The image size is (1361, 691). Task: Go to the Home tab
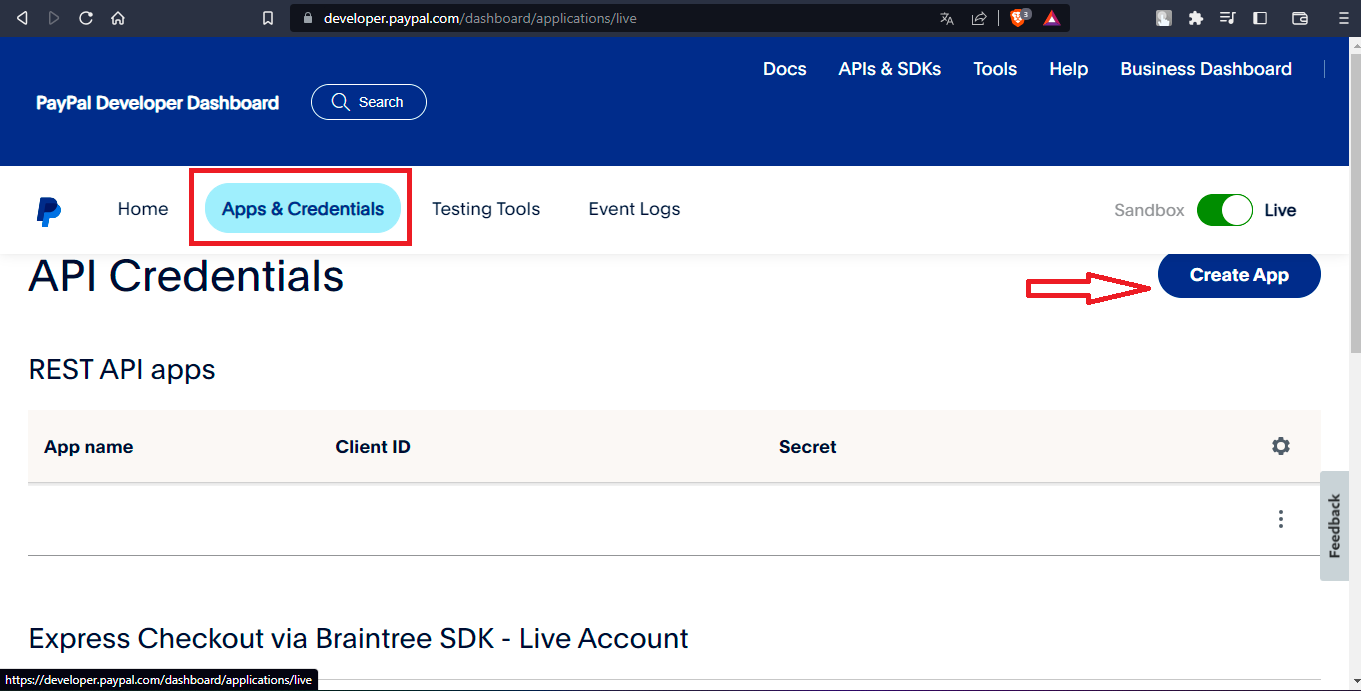pos(143,209)
